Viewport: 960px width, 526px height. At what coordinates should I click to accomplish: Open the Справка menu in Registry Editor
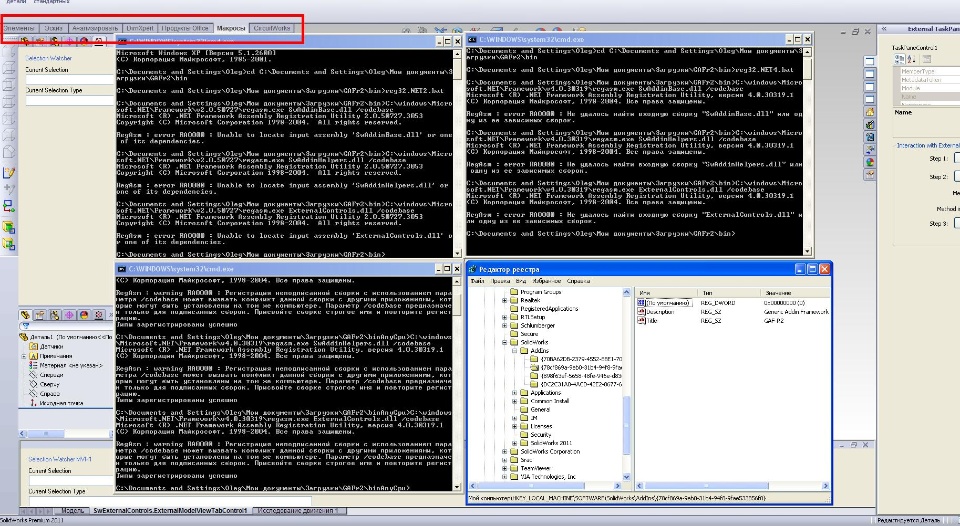pos(579,281)
